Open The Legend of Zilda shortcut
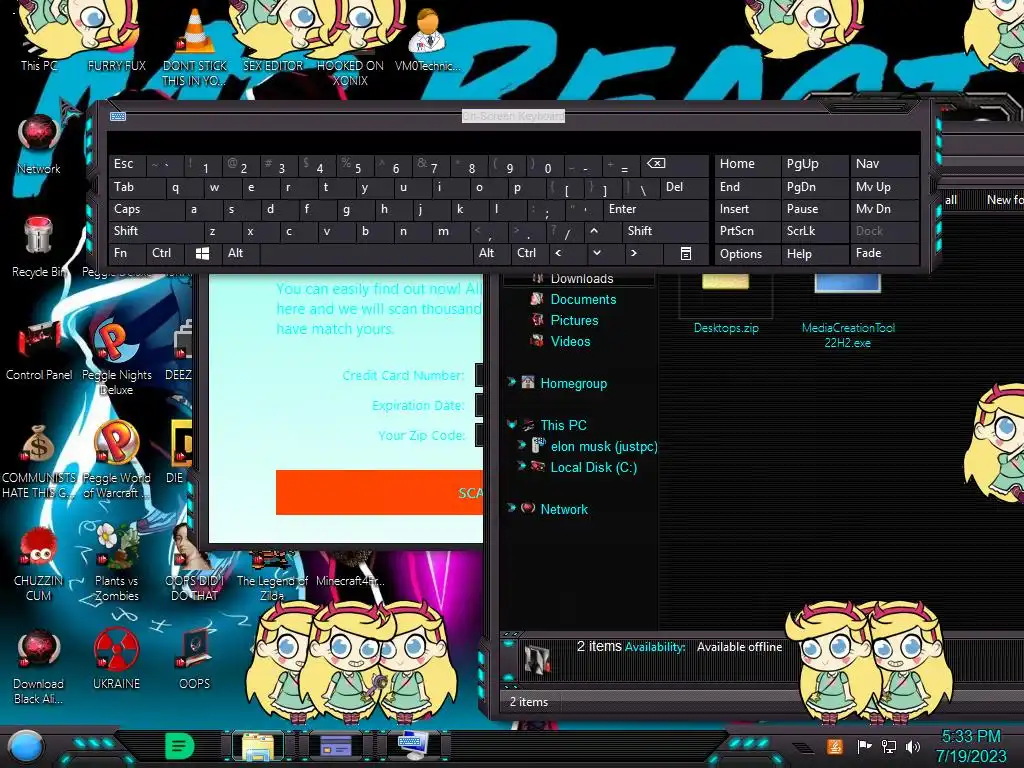Viewport: 1024px width, 768px height. [272, 578]
